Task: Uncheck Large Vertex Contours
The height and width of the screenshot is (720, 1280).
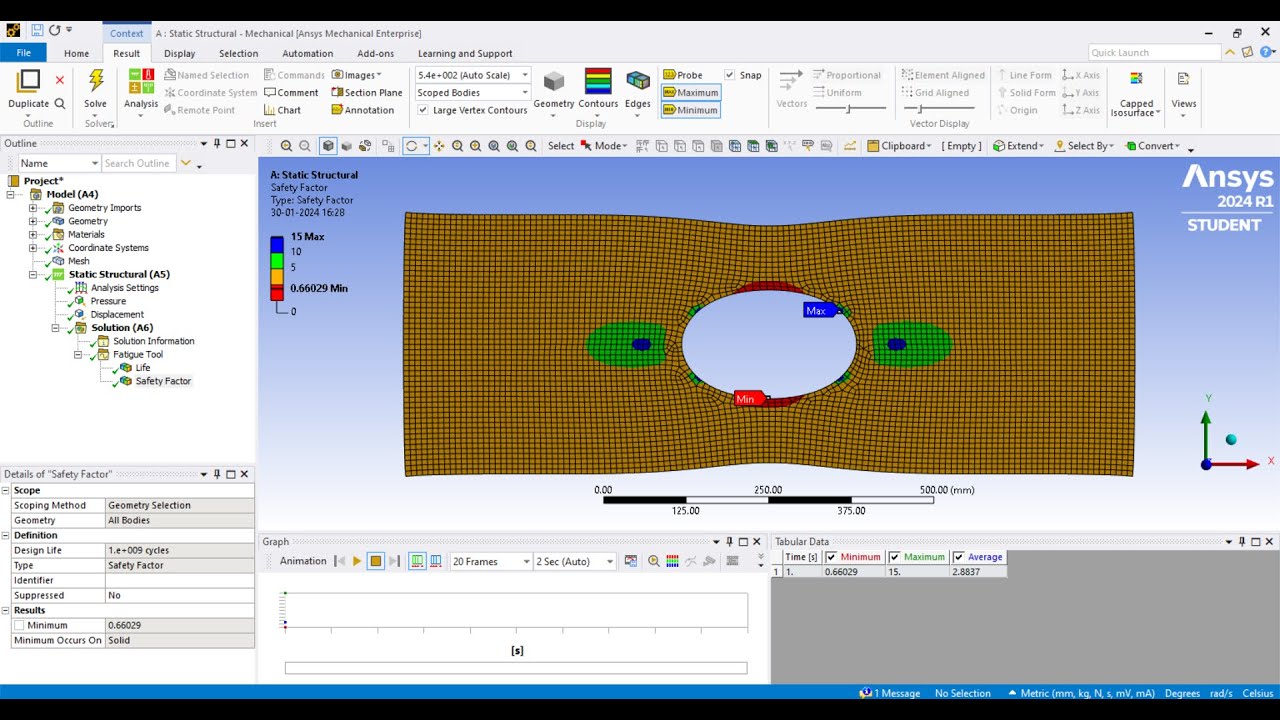Action: click(x=422, y=110)
